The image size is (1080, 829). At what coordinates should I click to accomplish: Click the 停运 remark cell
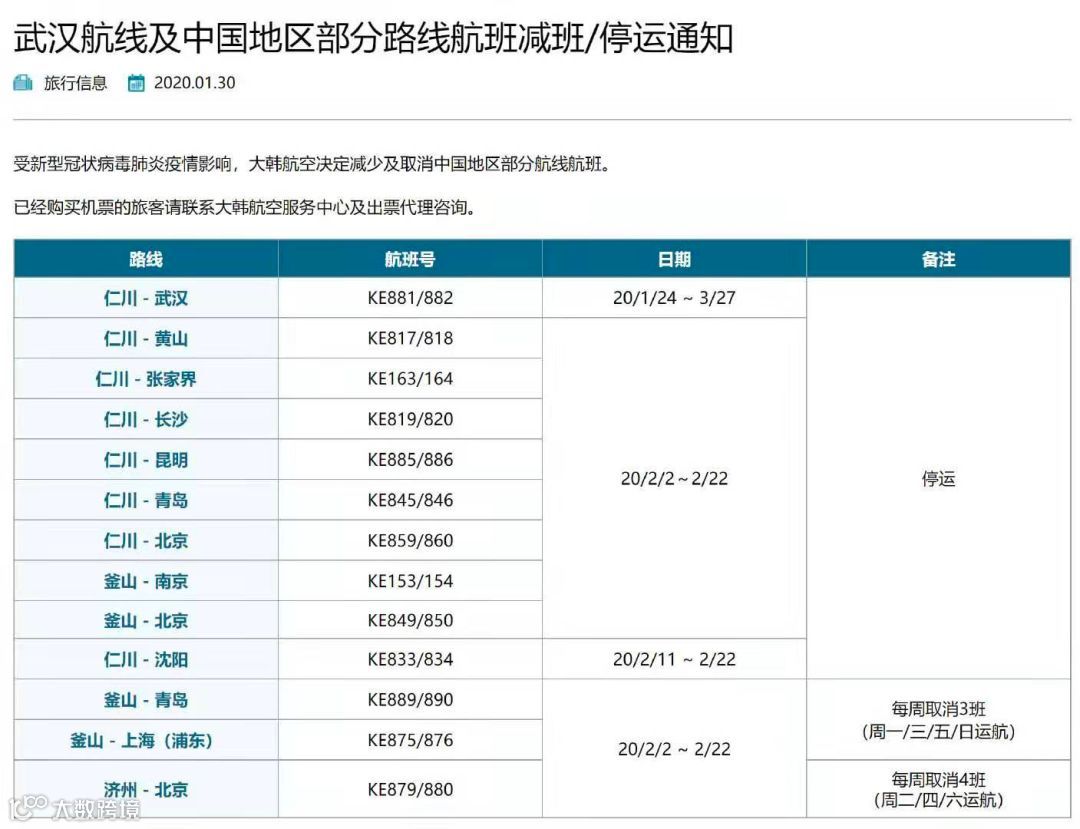click(939, 479)
